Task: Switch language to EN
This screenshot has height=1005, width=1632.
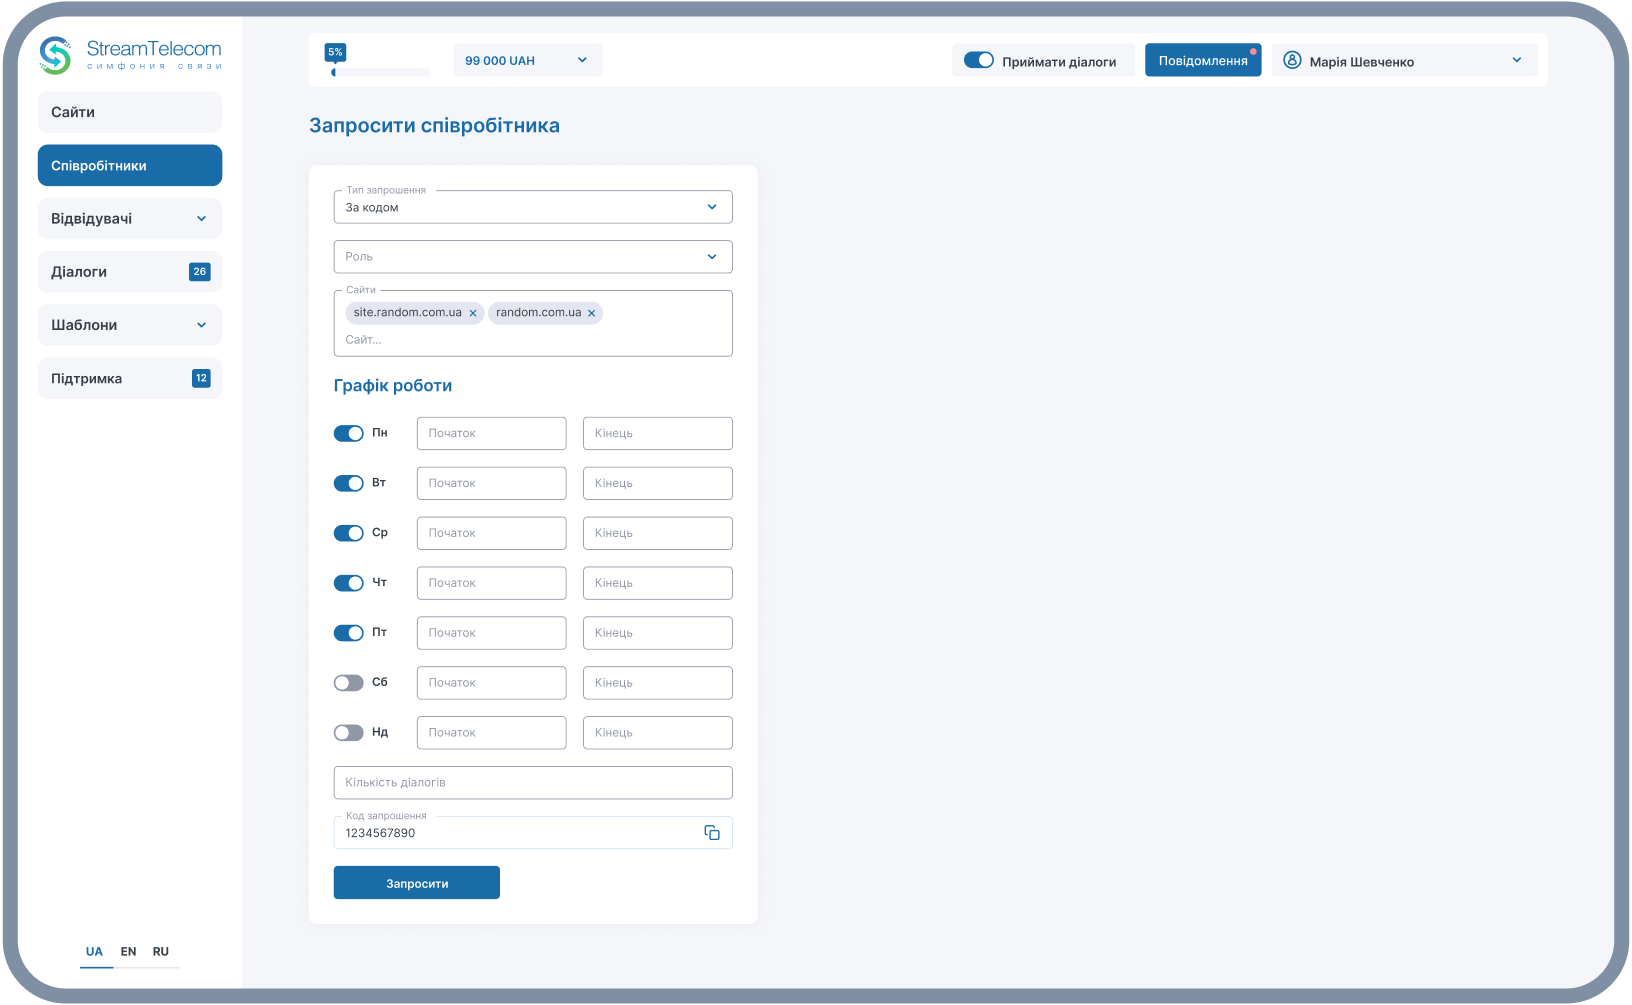Action: pos(128,952)
